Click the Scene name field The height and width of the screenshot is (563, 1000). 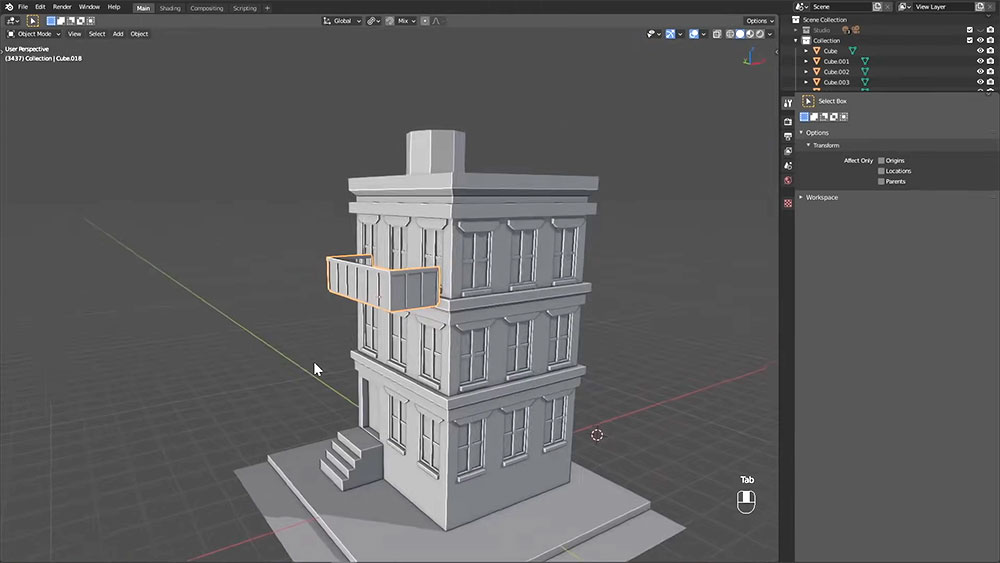841,6
